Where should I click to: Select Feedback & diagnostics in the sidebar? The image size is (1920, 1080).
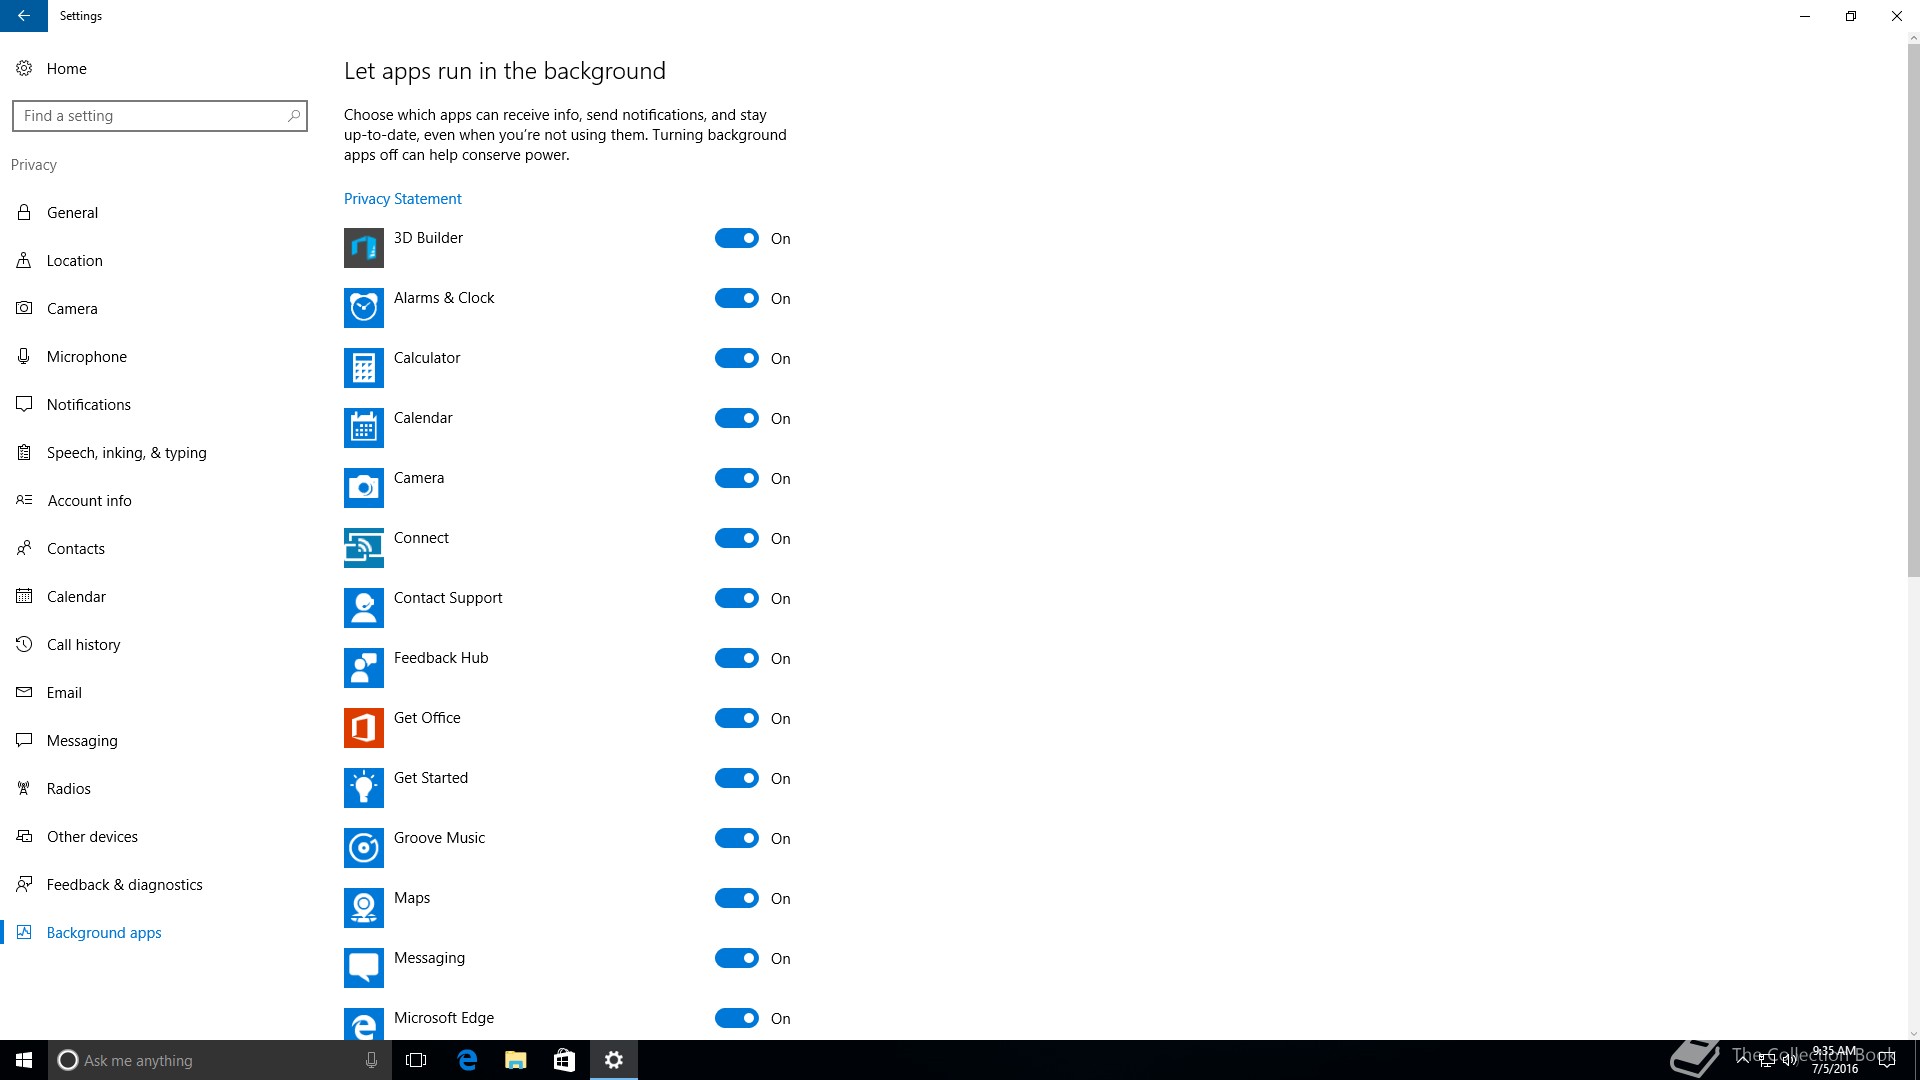tap(124, 885)
